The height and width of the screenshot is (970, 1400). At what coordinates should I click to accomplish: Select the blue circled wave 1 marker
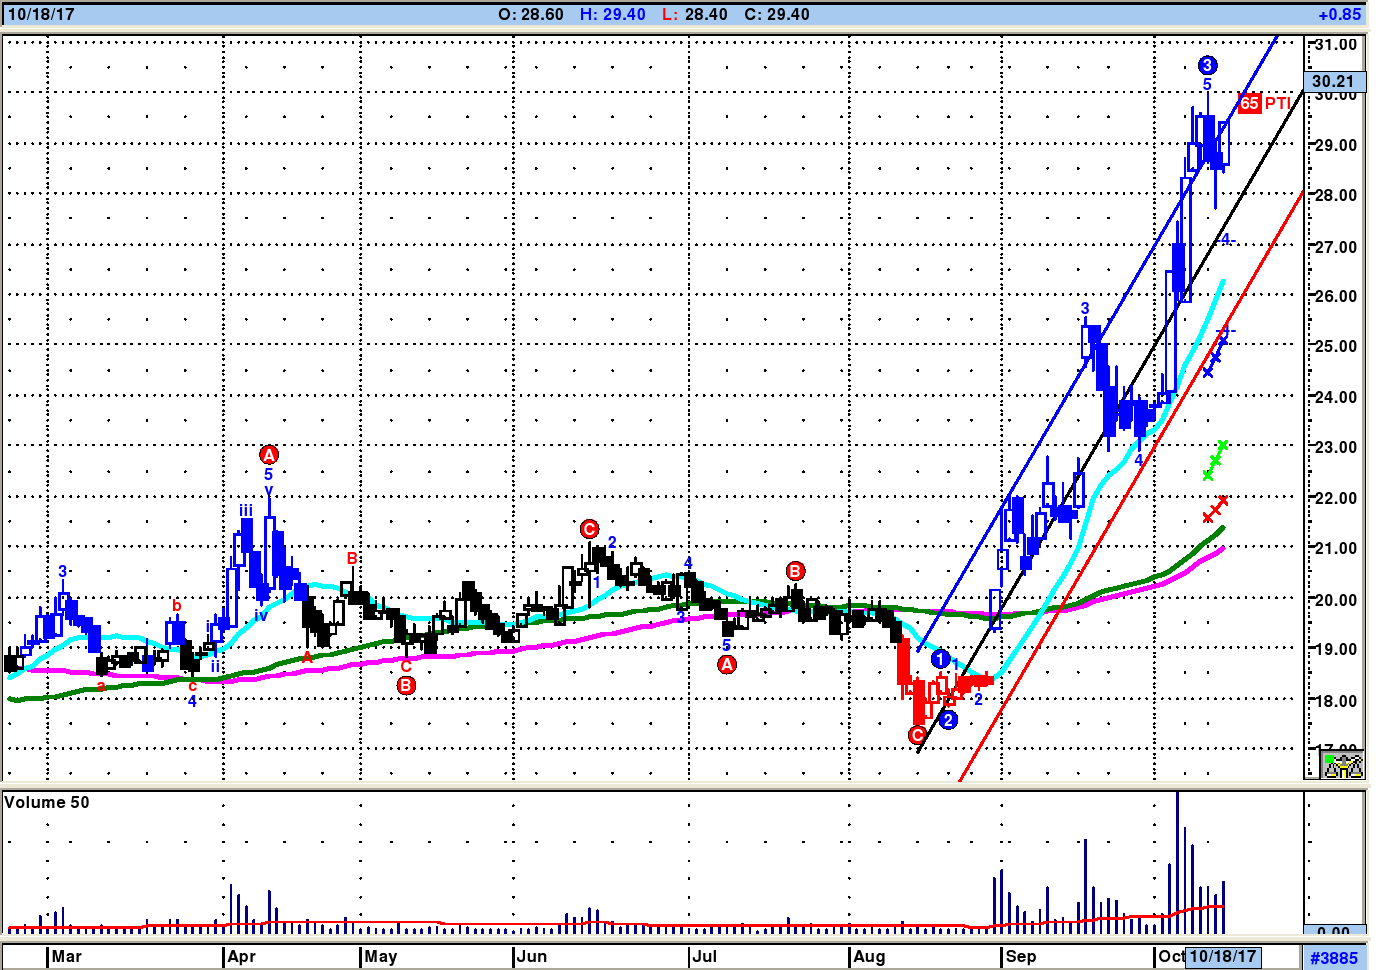pyautogui.click(x=940, y=659)
